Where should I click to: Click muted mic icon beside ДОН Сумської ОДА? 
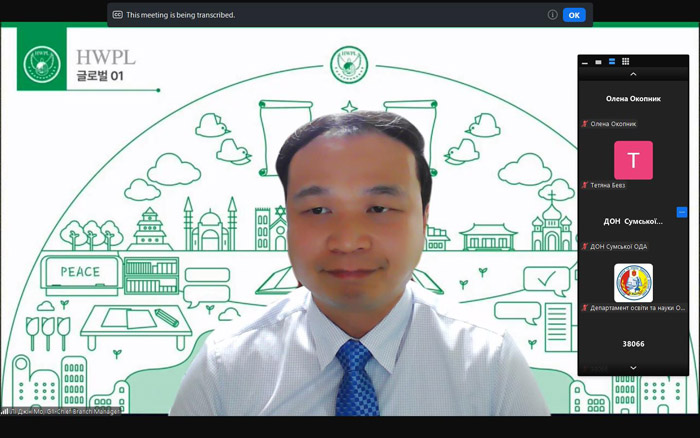pyautogui.click(x=585, y=246)
